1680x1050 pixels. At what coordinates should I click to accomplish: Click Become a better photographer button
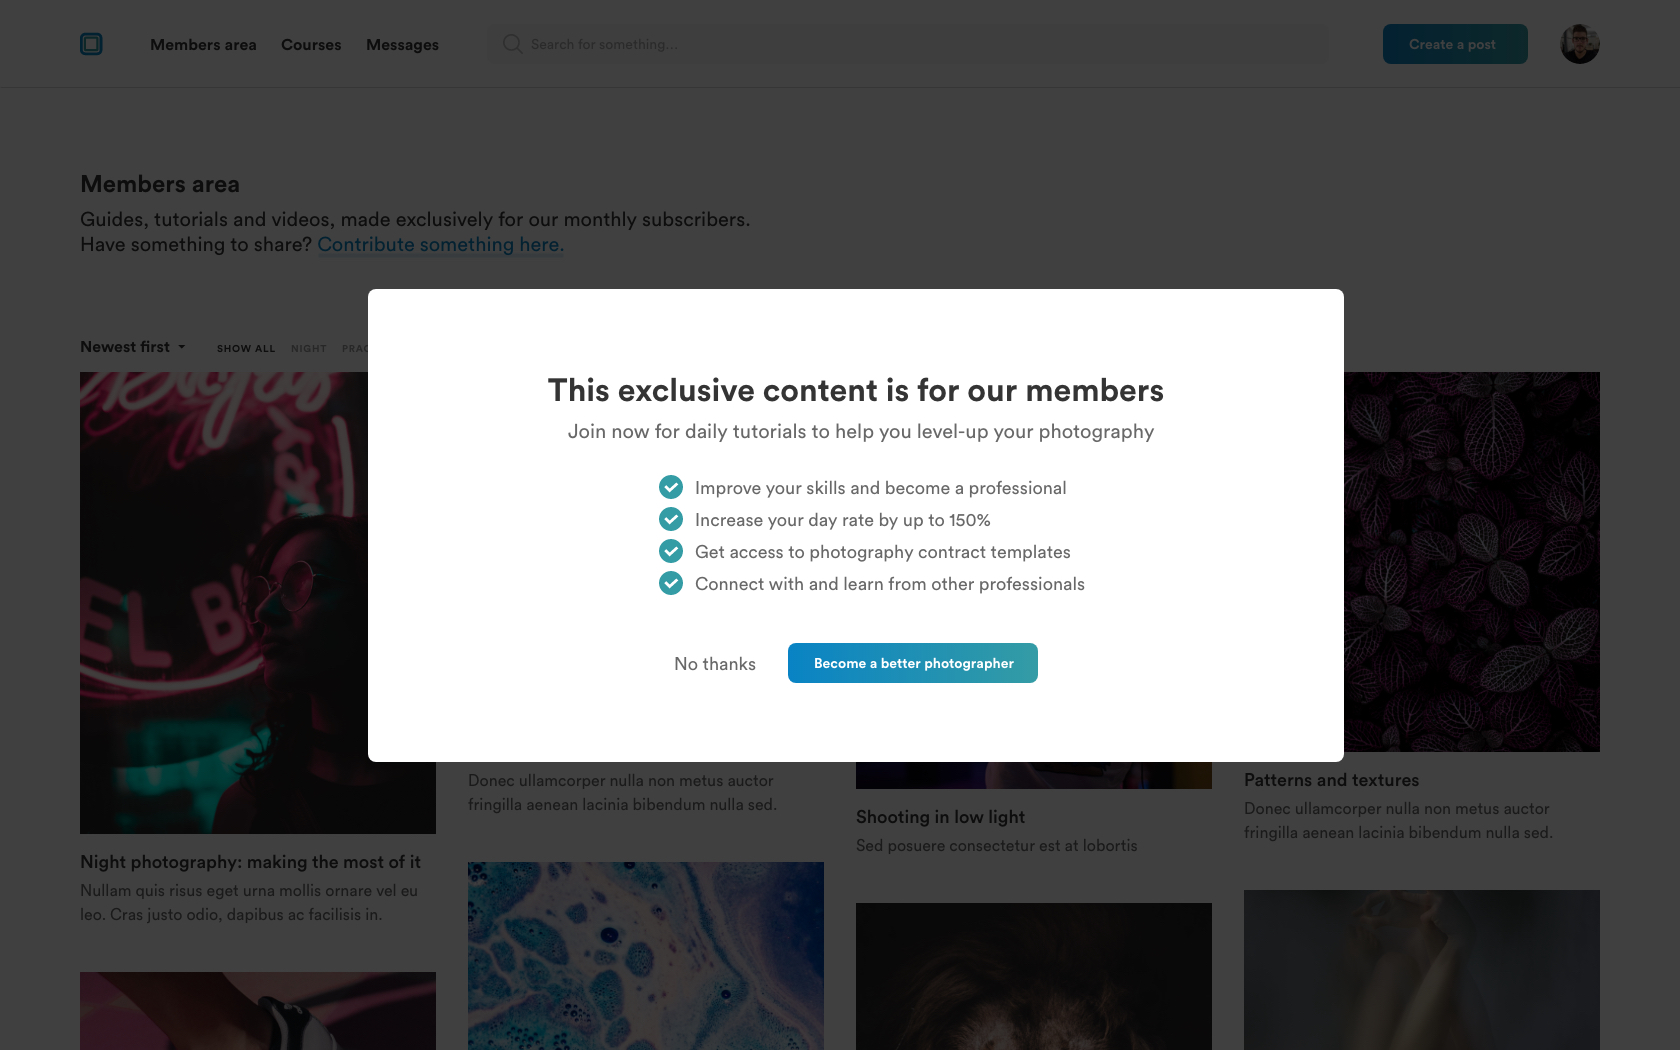[913, 663]
